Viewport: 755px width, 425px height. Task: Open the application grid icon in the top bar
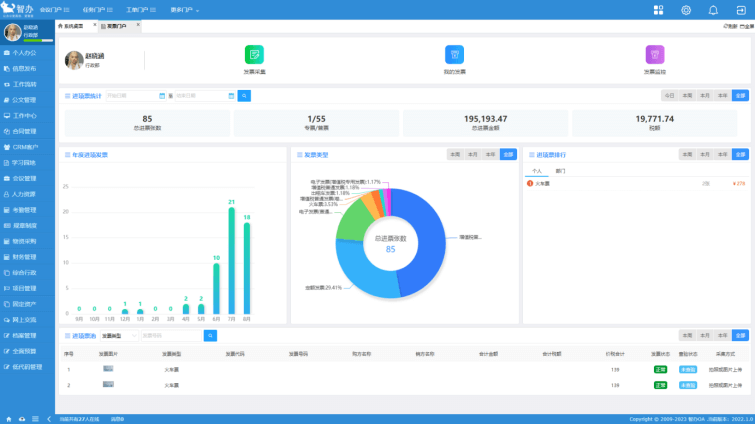[x=658, y=10]
